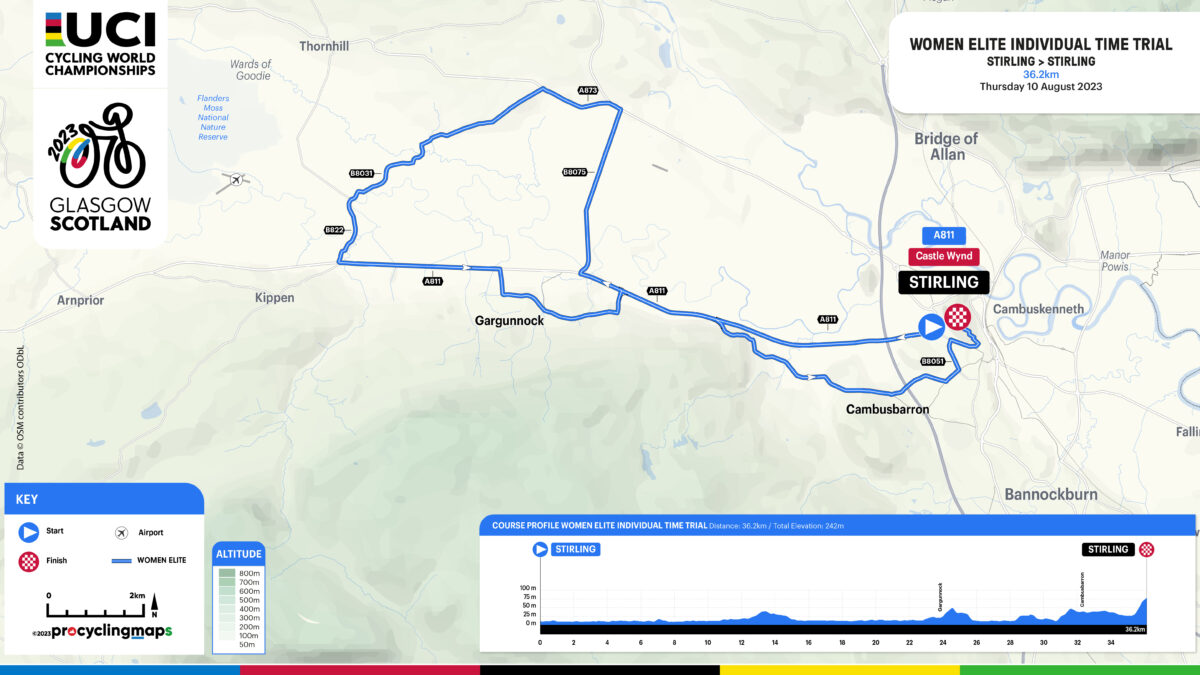1200x675 pixels.
Task: Click the Gargunnock town label on the map
Action: [x=509, y=321]
